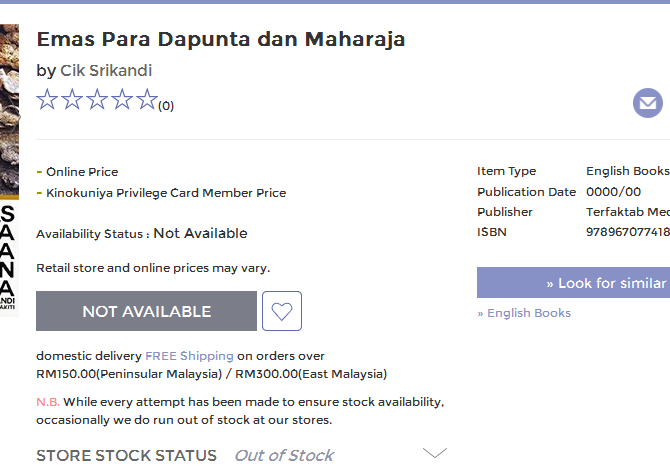Click the review count (0)
This screenshot has width=670, height=470.
166,106
